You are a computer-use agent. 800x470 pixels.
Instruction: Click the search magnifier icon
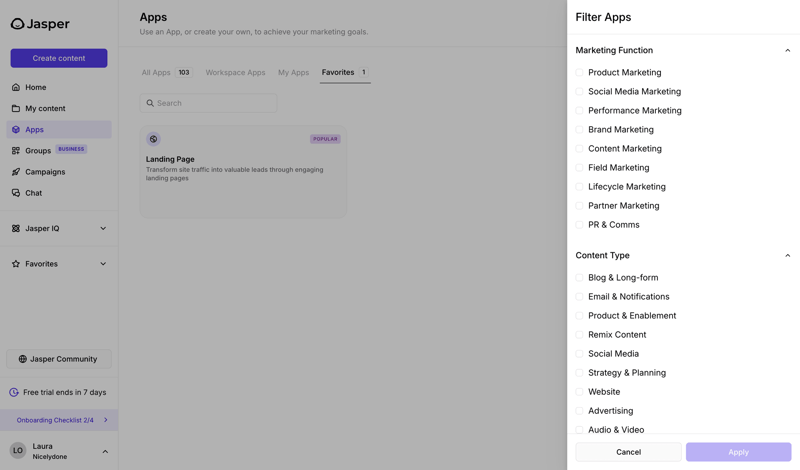150,103
